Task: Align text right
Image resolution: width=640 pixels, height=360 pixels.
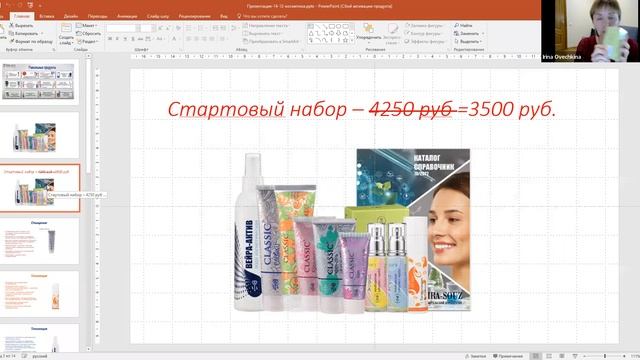Action: (204, 39)
